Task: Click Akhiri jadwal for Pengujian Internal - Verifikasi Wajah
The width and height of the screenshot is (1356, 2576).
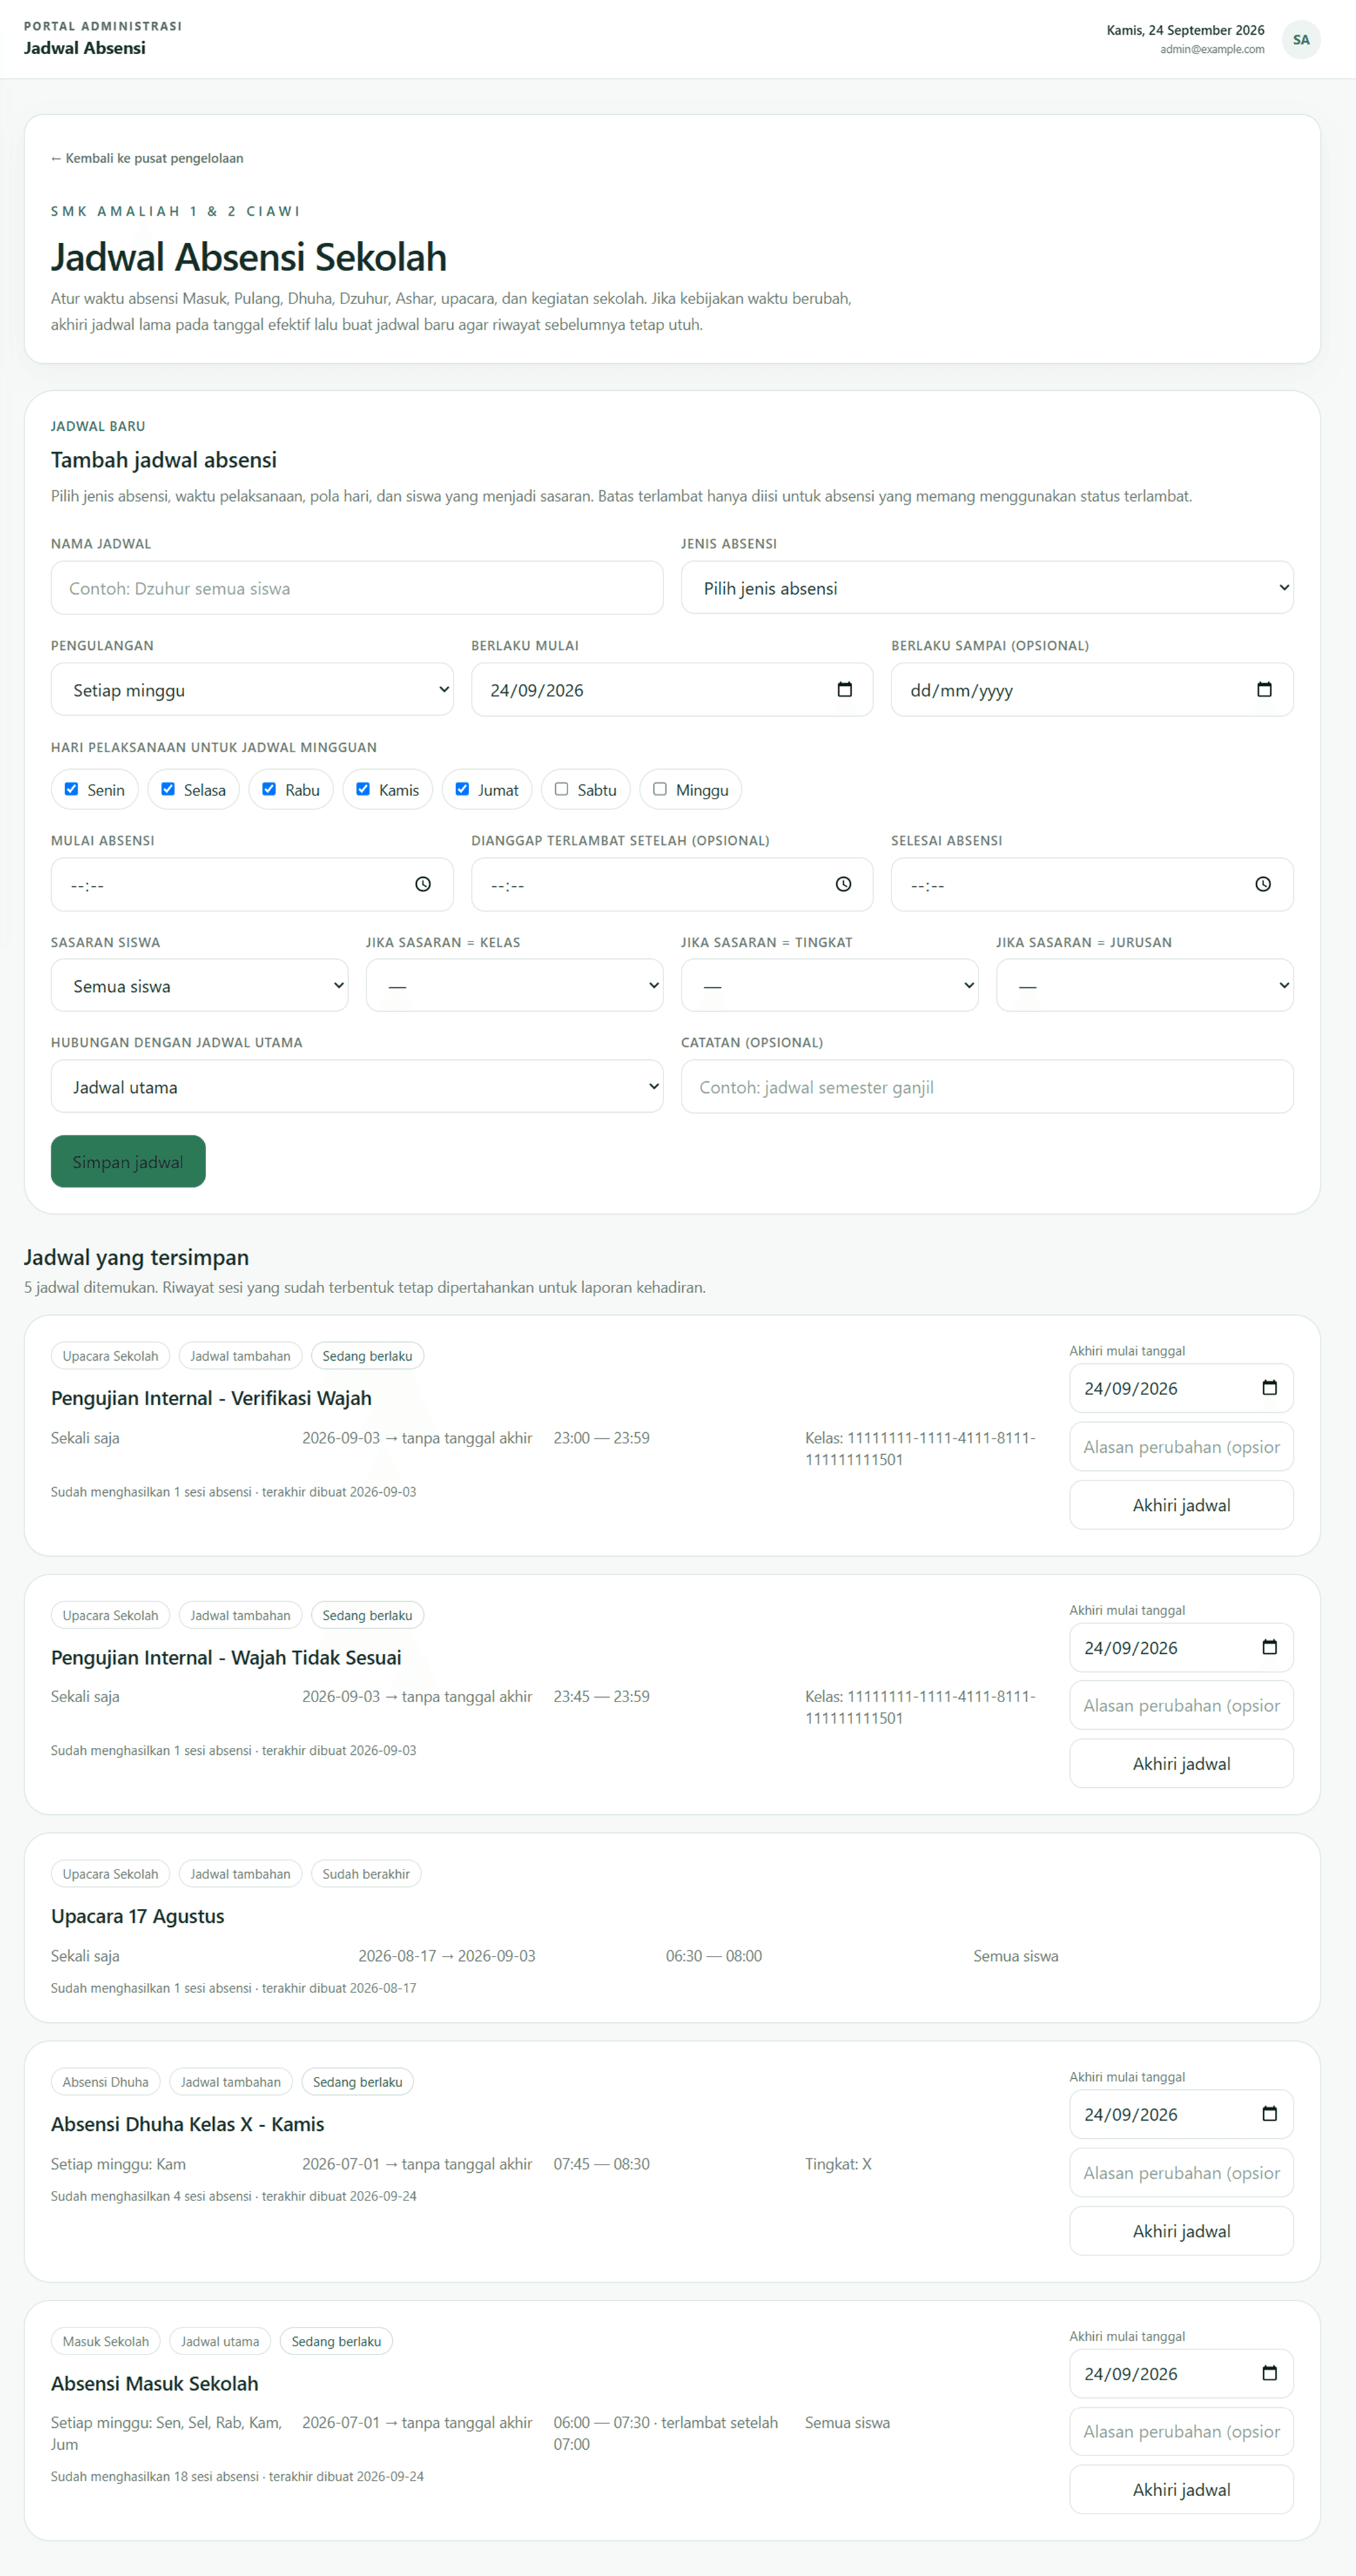Action: click(x=1181, y=1505)
